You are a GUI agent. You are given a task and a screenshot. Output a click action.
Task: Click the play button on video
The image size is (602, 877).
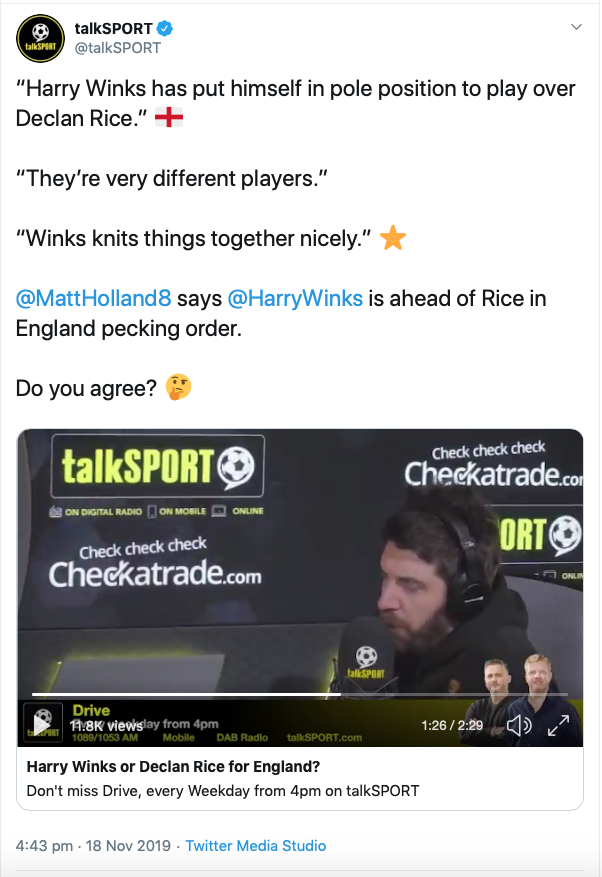point(41,725)
